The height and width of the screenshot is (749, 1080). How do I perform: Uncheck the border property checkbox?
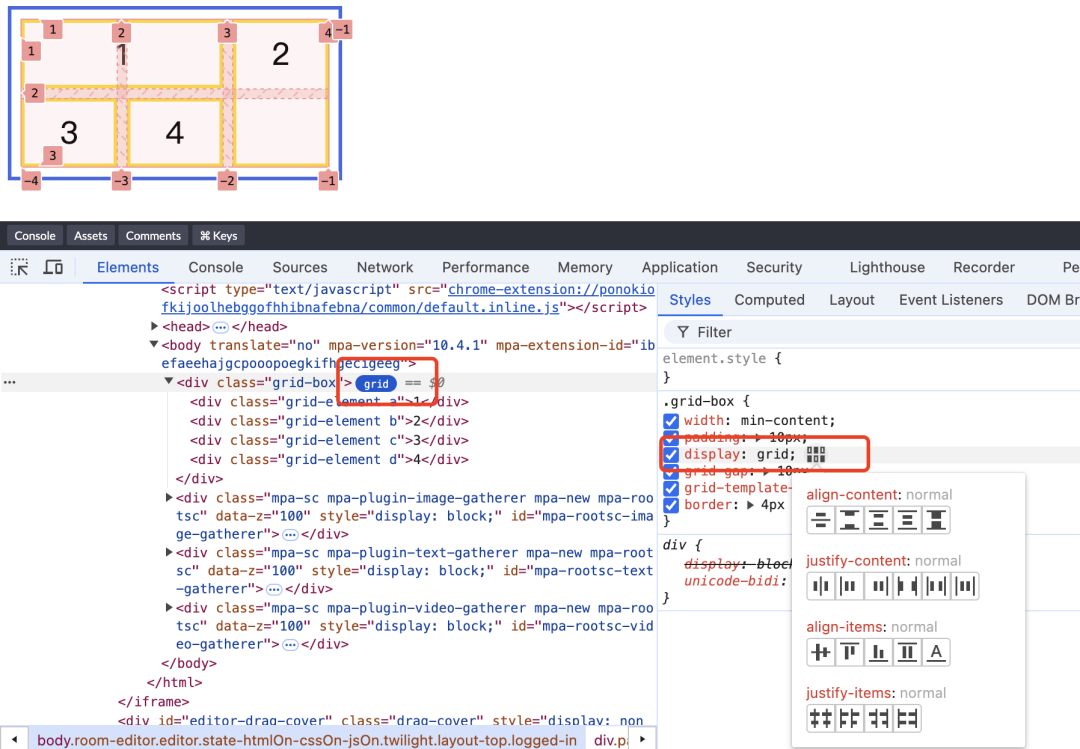point(671,505)
